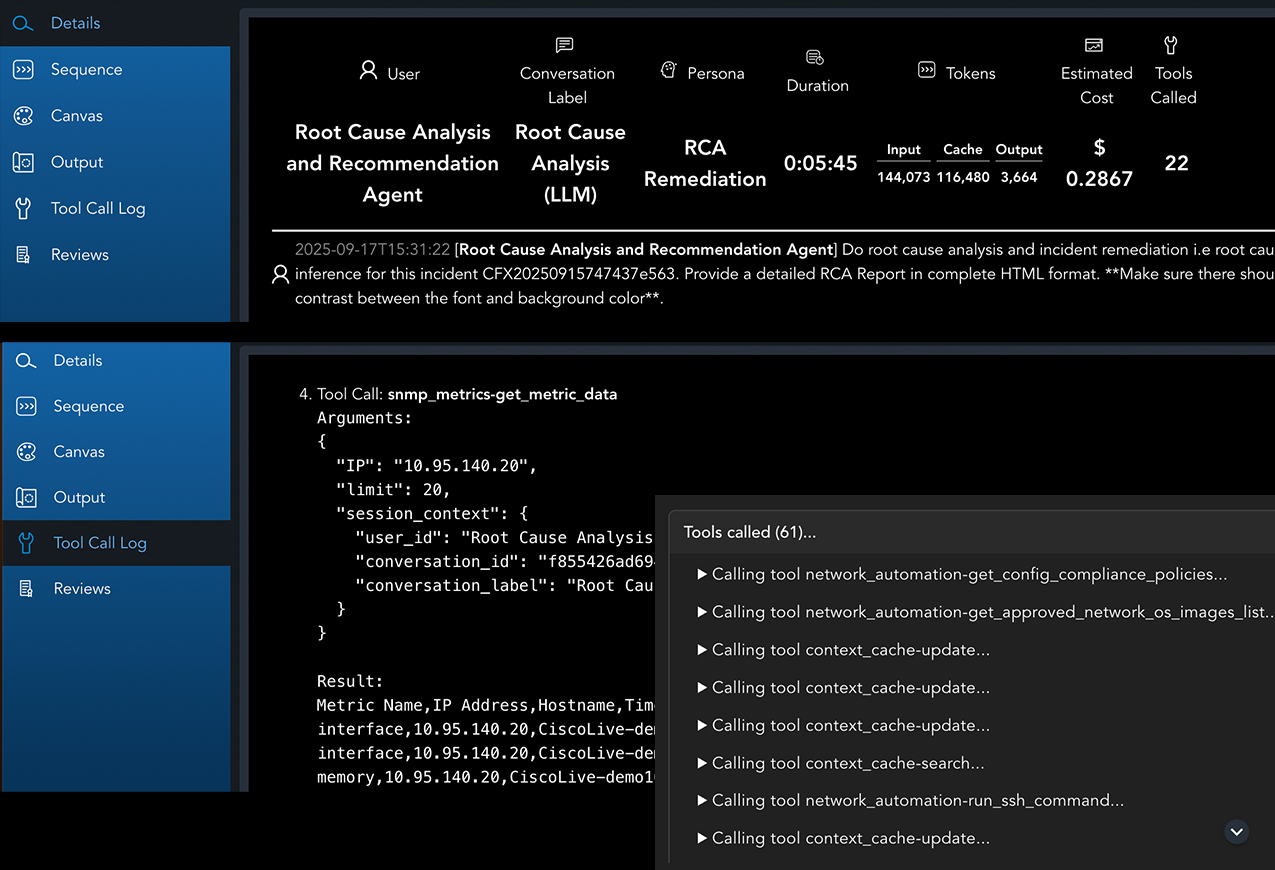This screenshot has height=870, width=1275.
Task: Click the Duration icon above the timer
Action: tap(815, 58)
